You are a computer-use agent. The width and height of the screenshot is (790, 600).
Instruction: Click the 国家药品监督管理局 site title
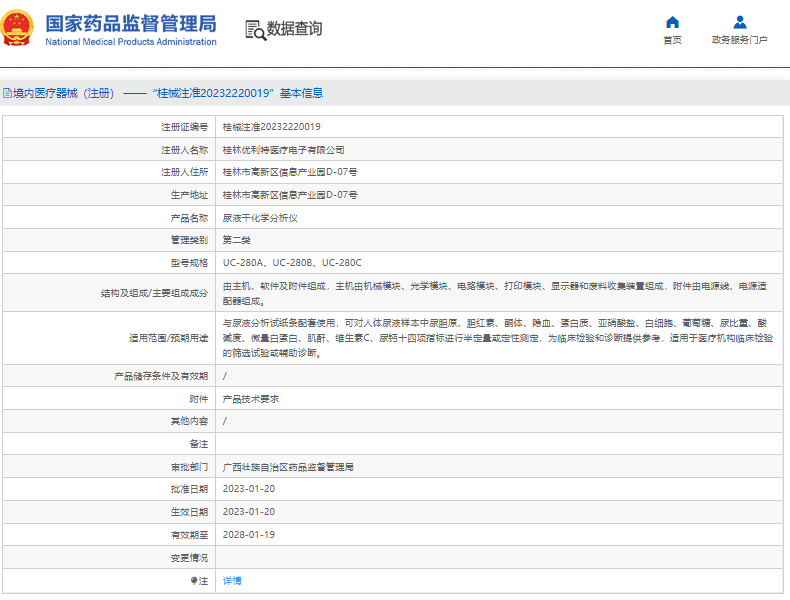pos(130,22)
